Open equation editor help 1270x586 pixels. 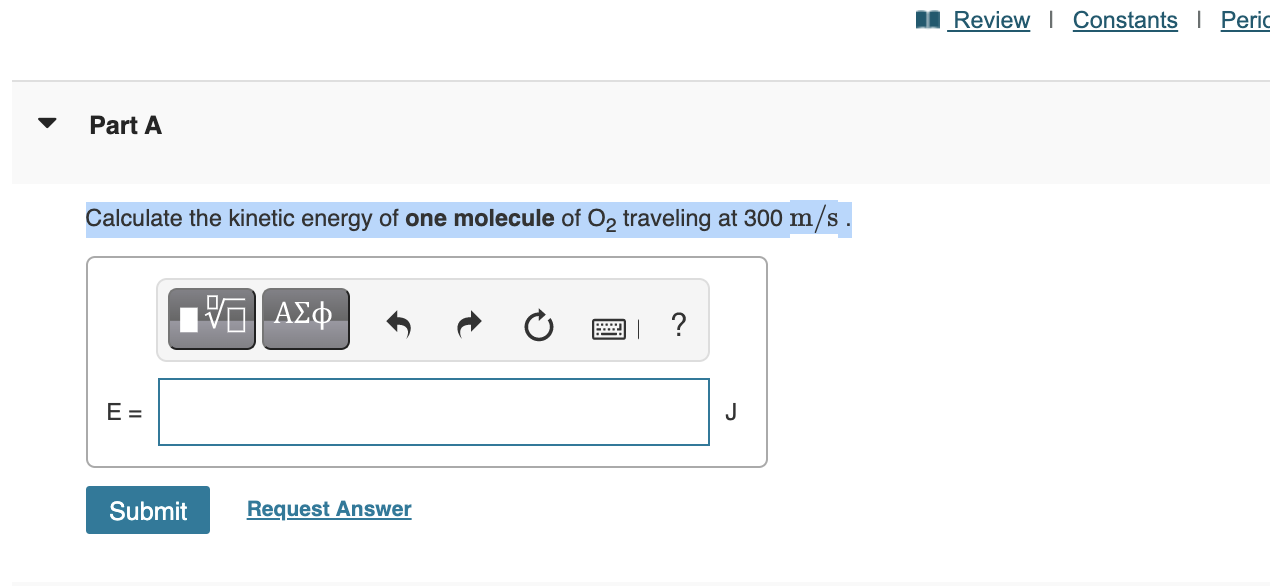pos(678,325)
